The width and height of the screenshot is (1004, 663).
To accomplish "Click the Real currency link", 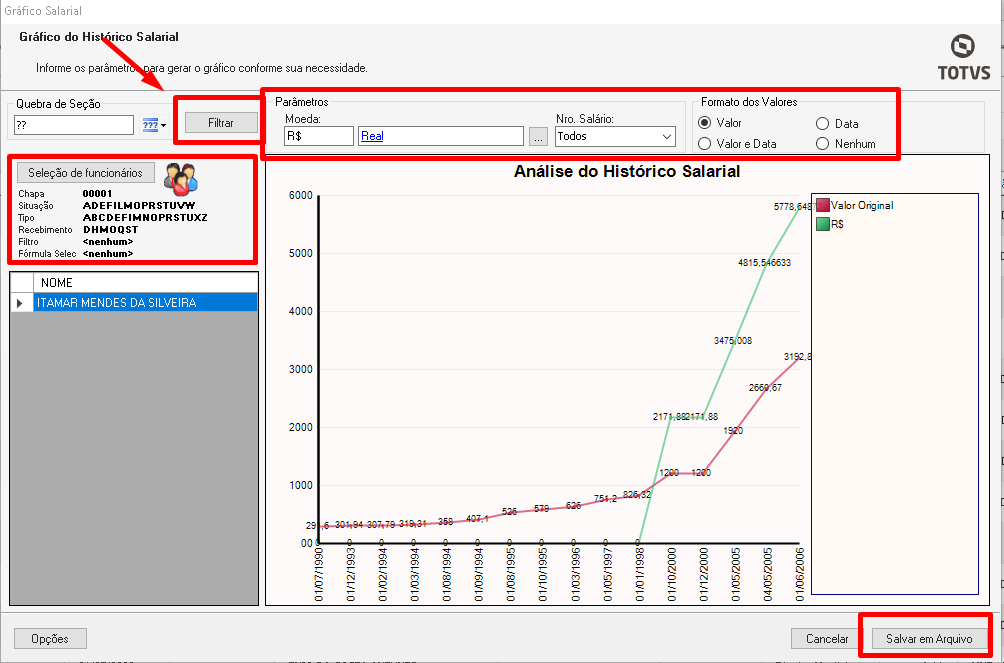I will [x=372, y=136].
